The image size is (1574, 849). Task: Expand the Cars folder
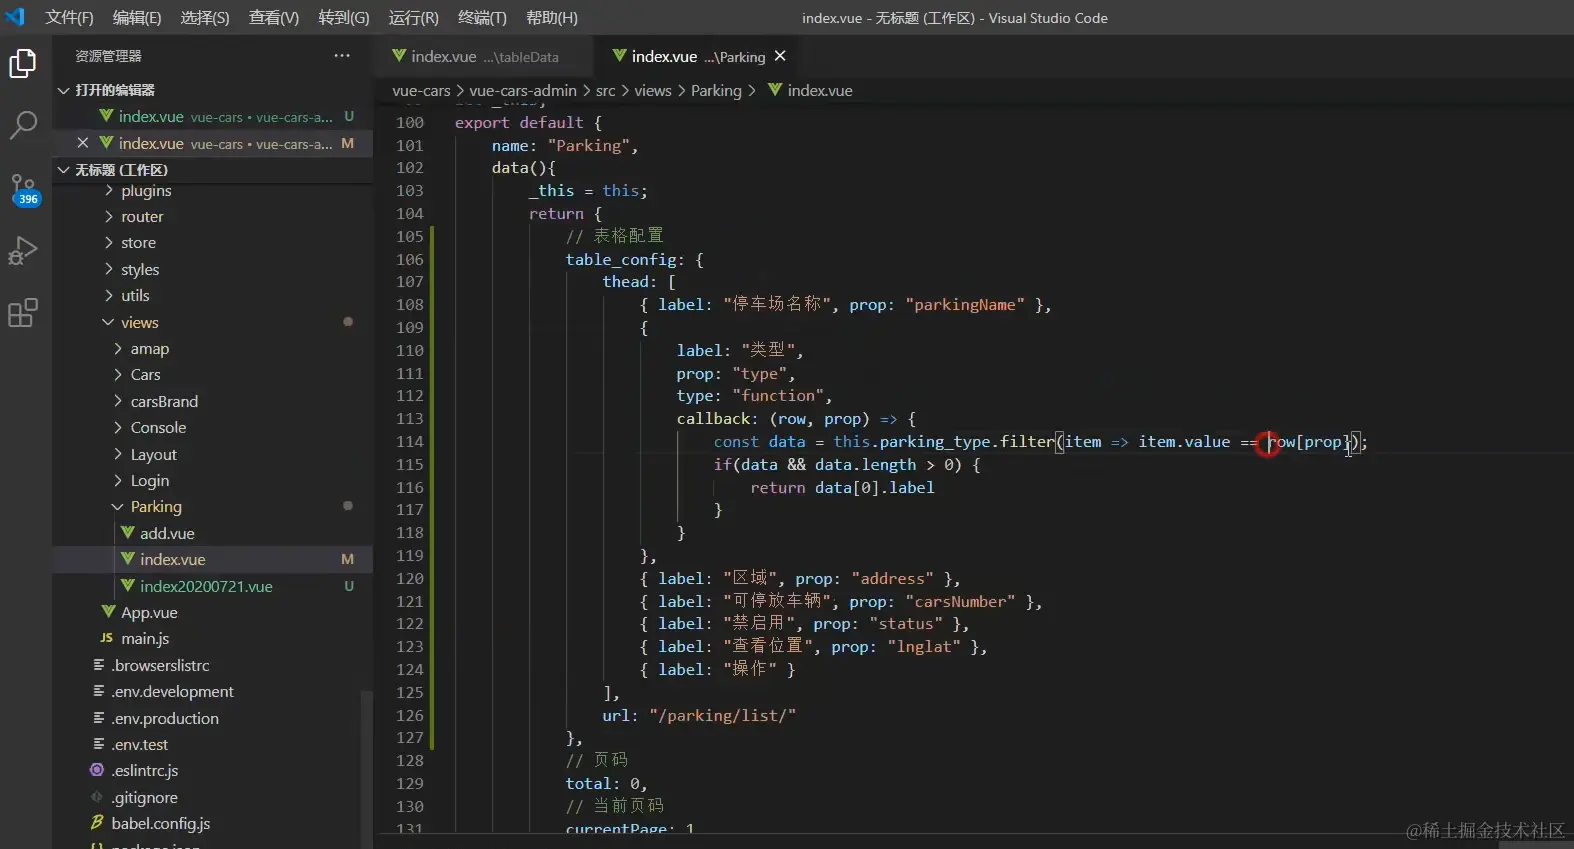pyautogui.click(x=118, y=374)
